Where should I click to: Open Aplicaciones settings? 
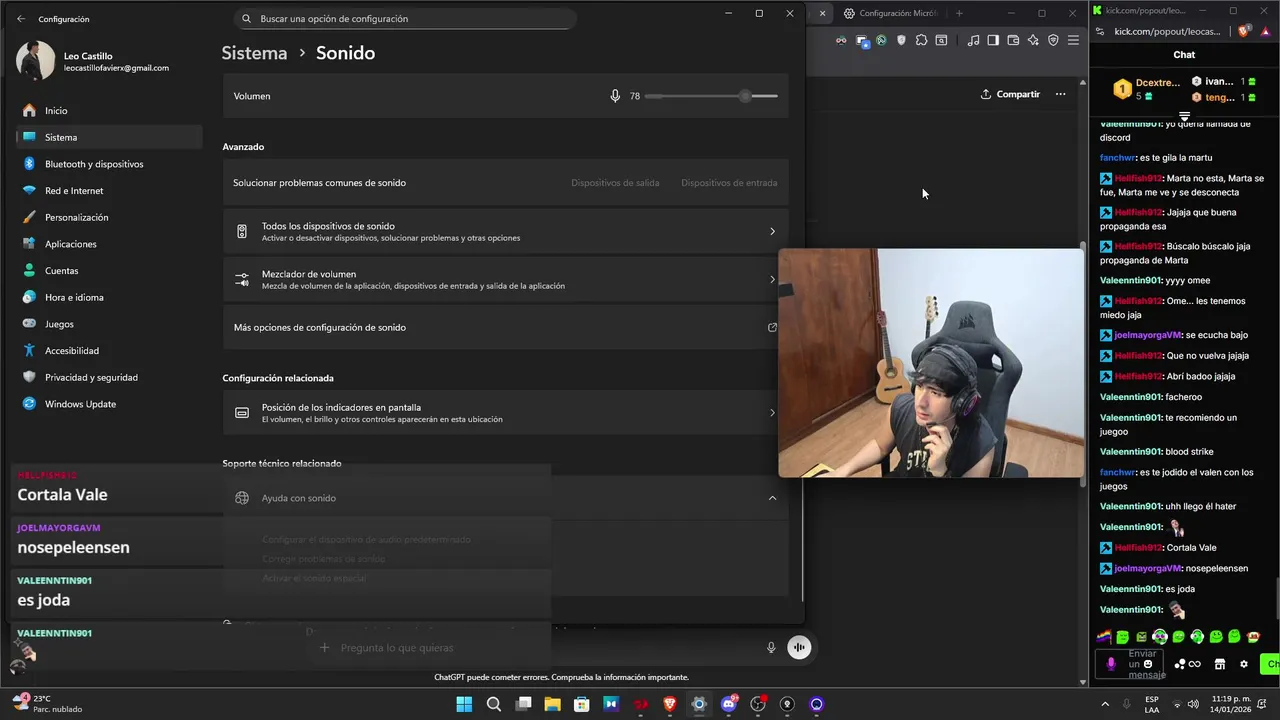(x=110, y=244)
